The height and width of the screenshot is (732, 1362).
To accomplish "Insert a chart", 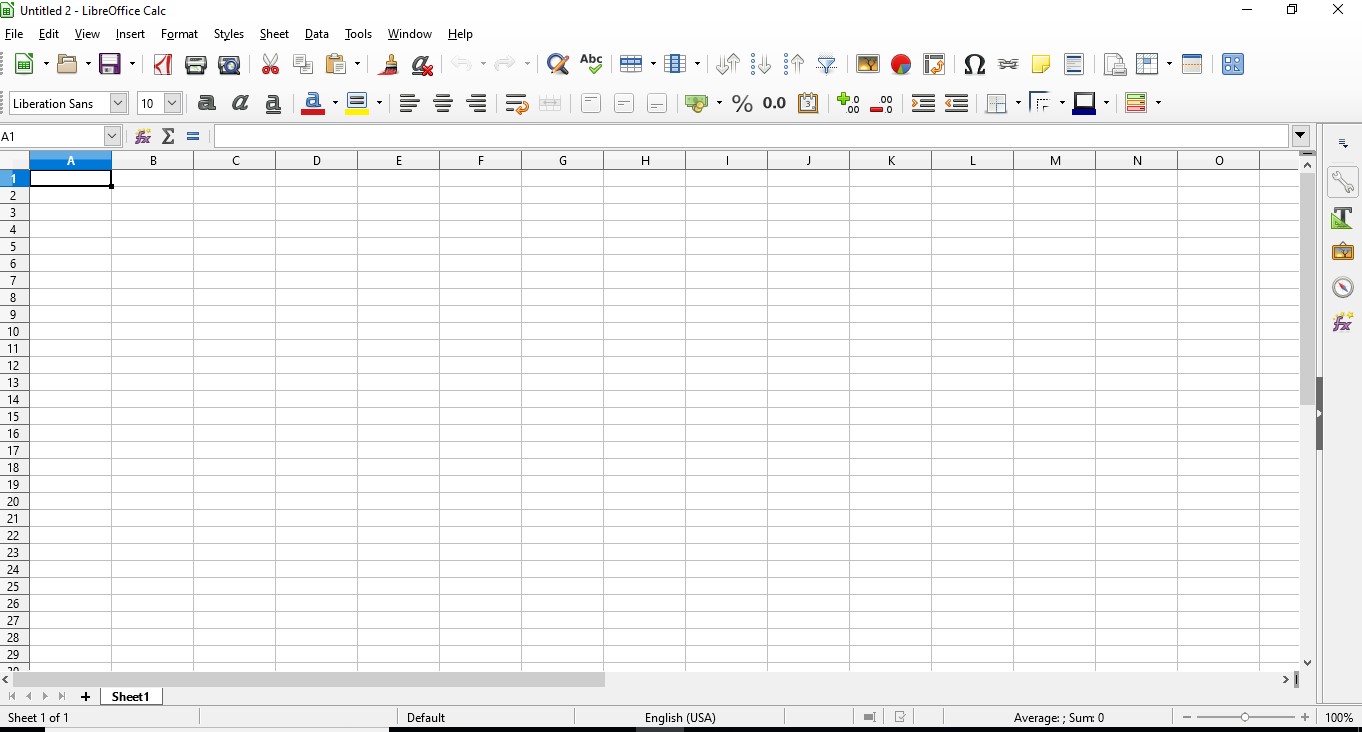I will 901,64.
